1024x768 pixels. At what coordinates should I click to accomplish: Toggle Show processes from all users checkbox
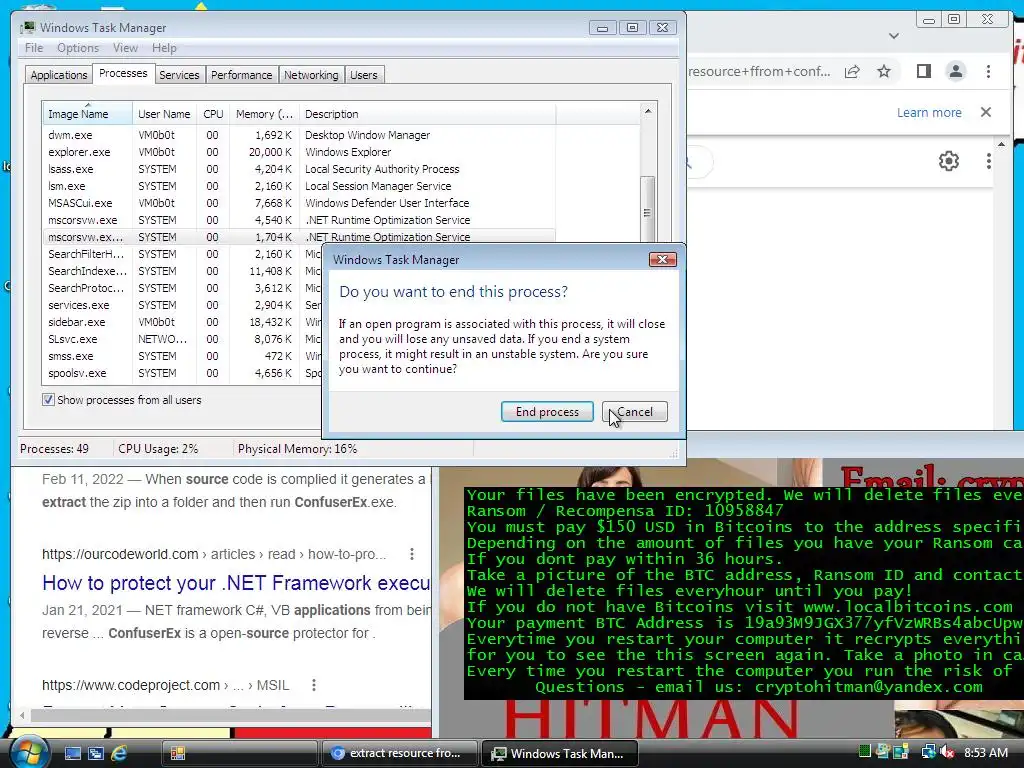(48, 400)
